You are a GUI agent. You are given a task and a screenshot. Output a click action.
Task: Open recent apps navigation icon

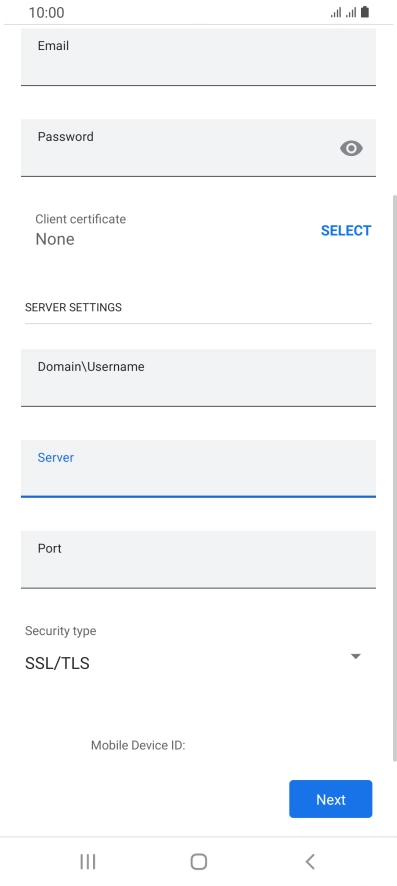pos(88,861)
